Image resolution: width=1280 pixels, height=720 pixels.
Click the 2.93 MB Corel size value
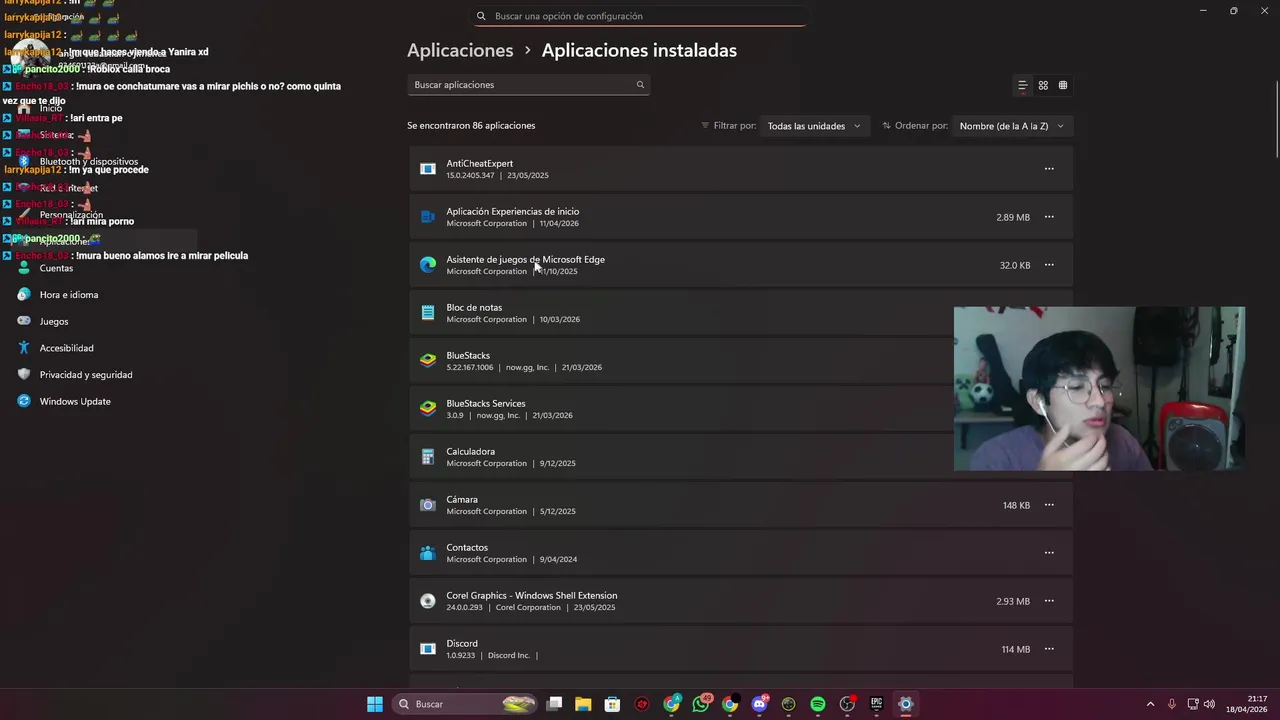pyautogui.click(x=1013, y=601)
